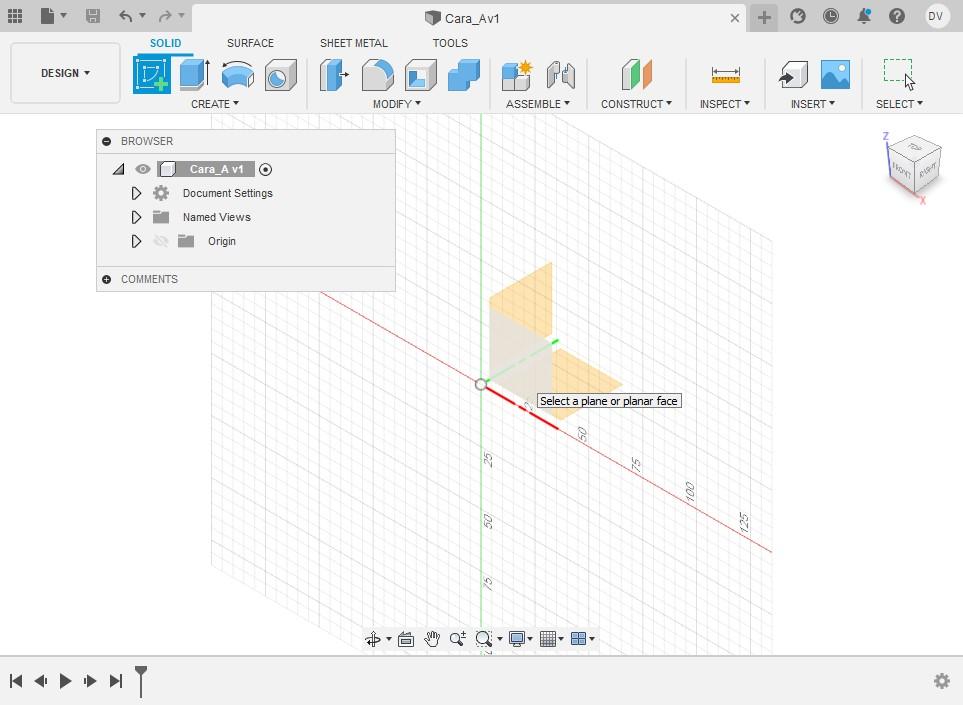Select the Combine tool

click(464, 74)
